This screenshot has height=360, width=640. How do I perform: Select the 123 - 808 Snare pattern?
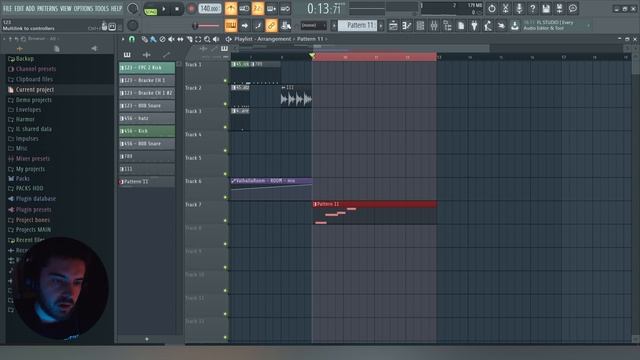point(147,106)
